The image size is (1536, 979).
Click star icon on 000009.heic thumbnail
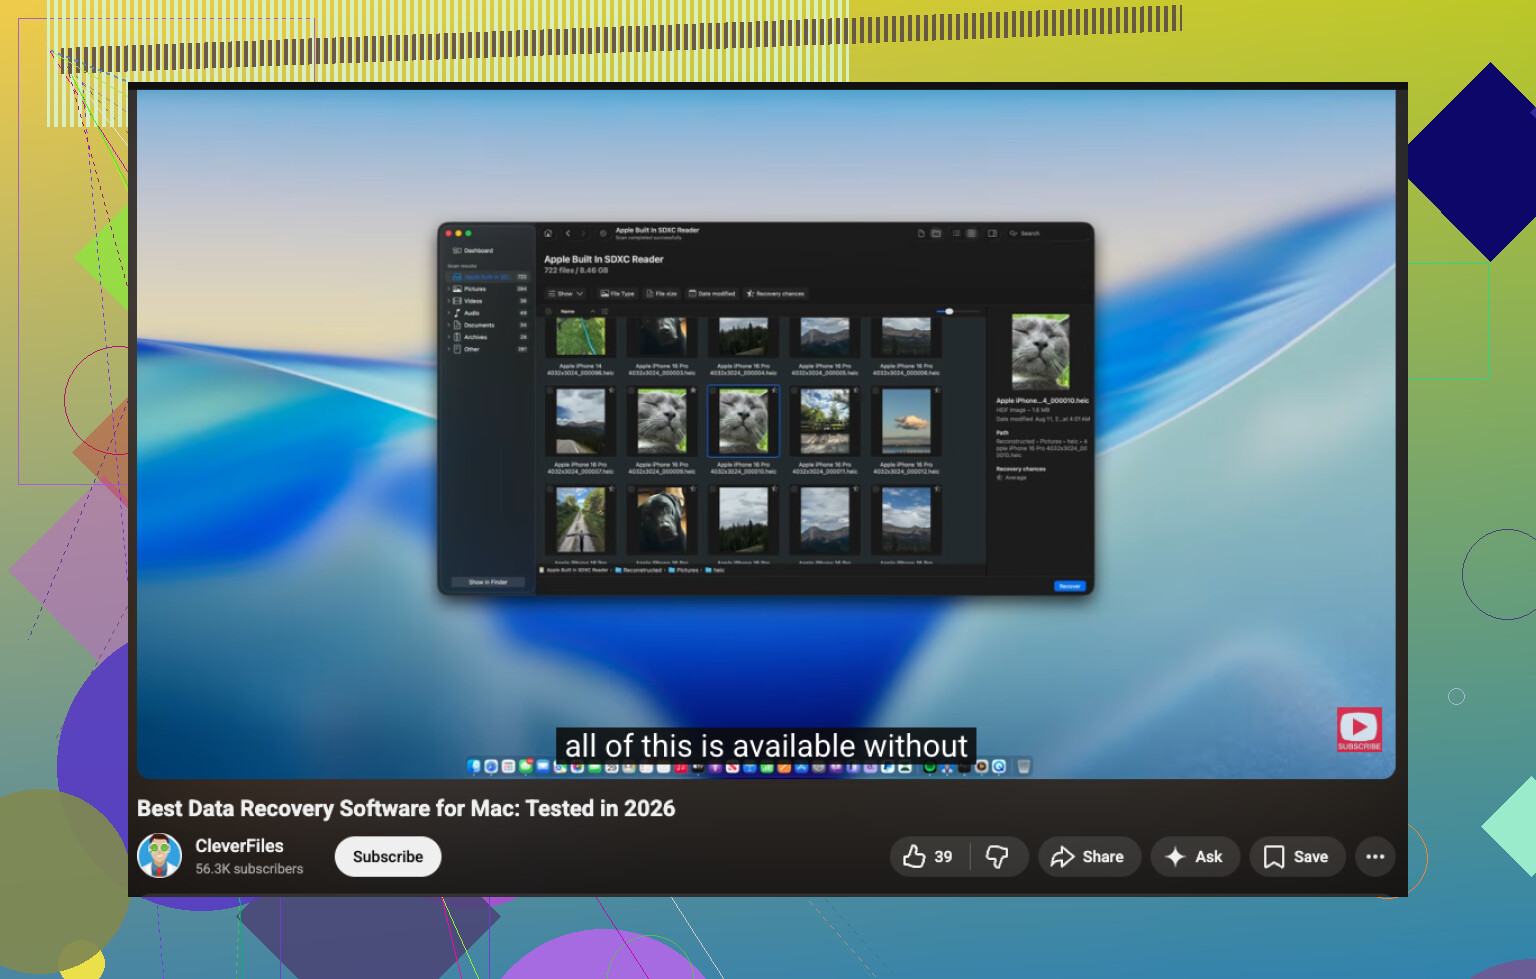pyautogui.click(x=693, y=390)
